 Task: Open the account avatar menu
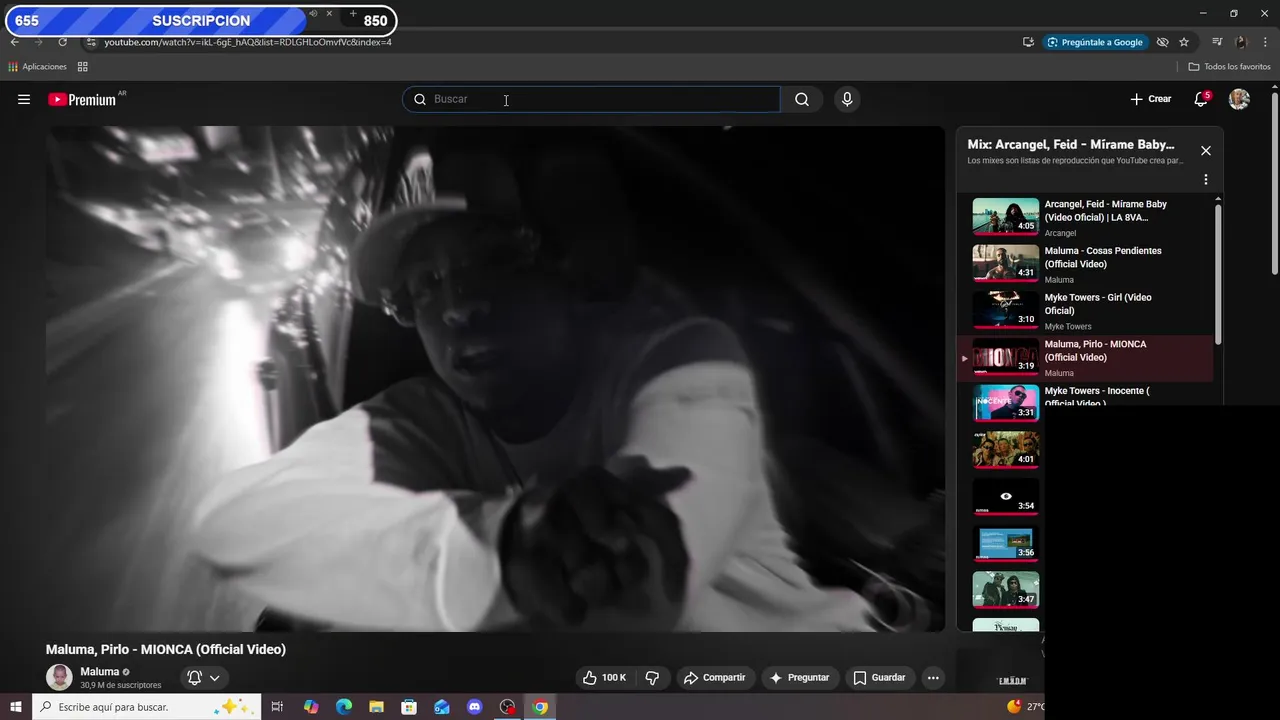pyautogui.click(x=1239, y=99)
